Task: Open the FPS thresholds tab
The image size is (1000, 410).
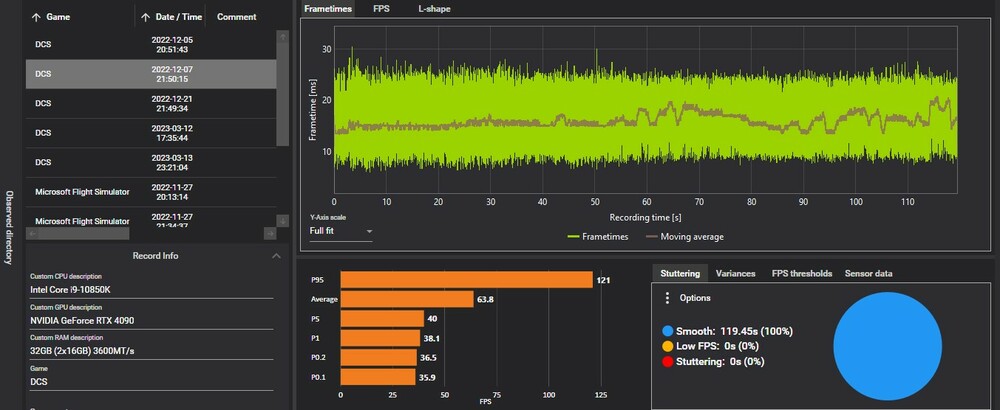Action: point(802,274)
